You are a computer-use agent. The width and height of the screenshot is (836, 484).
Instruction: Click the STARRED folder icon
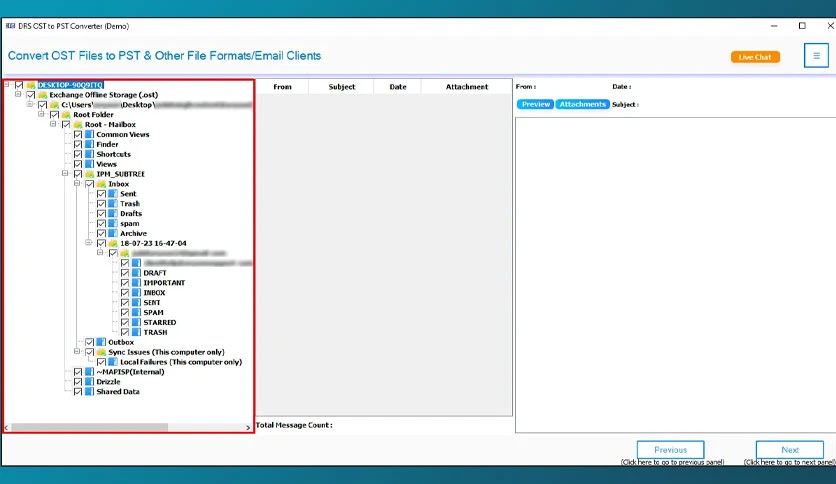136,322
